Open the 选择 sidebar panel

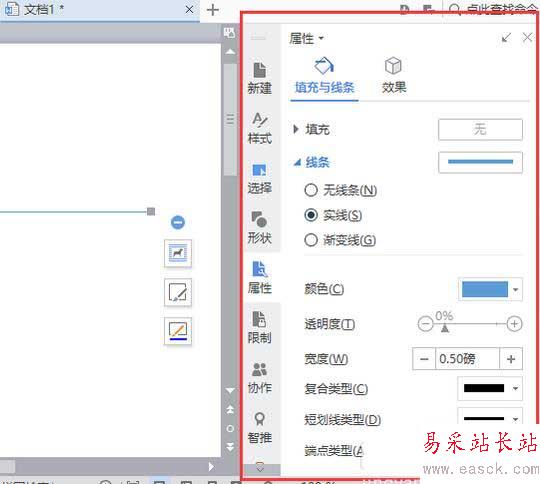260,179
